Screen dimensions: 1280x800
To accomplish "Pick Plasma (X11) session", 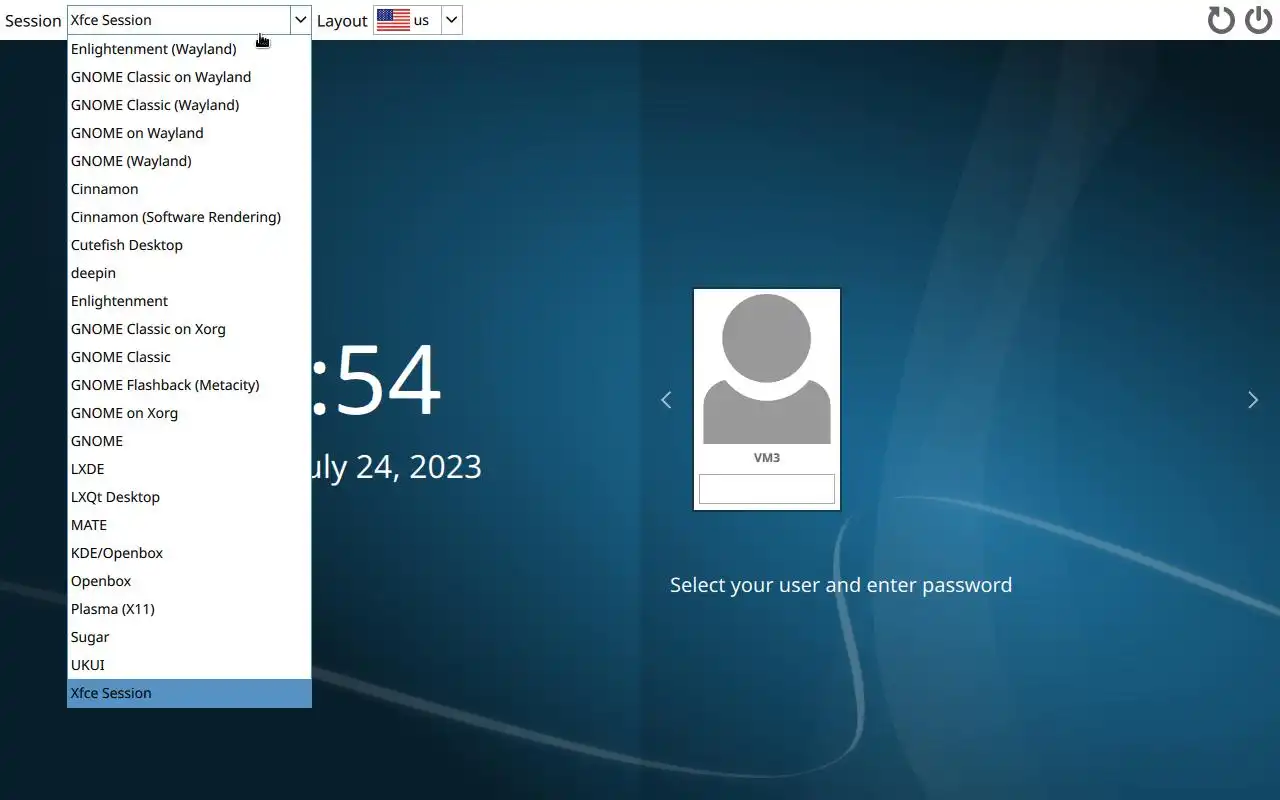I will tap(189, 609).
